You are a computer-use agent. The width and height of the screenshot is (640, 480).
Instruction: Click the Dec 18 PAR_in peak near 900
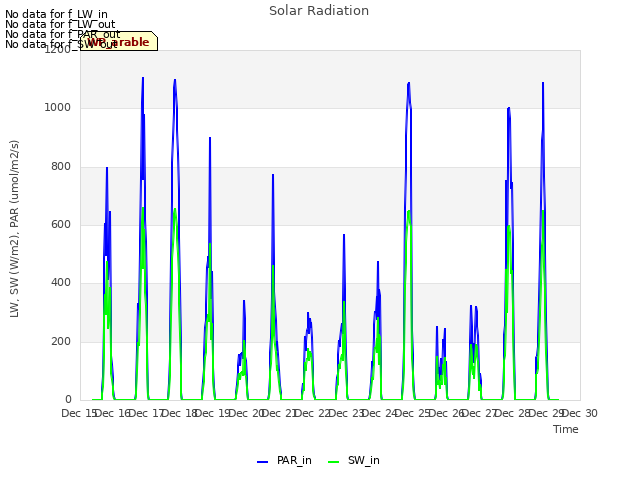point(210,138)
